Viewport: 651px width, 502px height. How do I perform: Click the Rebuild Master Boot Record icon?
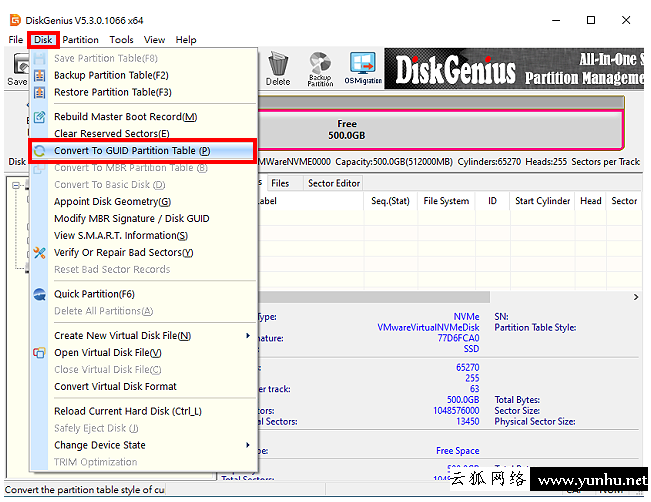tap(39, 117)
